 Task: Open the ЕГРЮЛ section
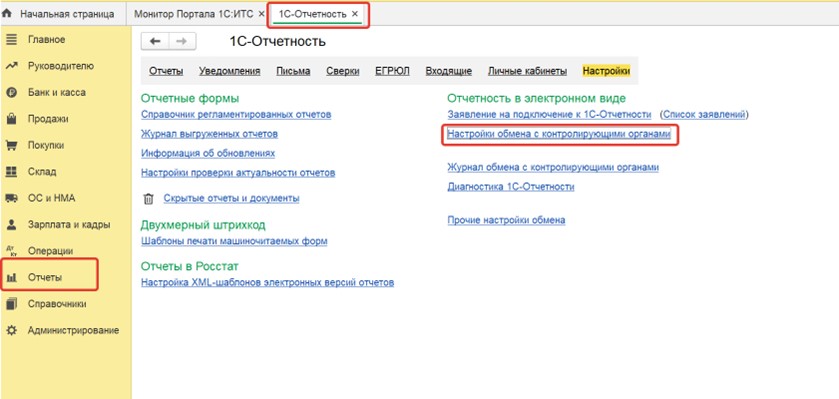392,71
